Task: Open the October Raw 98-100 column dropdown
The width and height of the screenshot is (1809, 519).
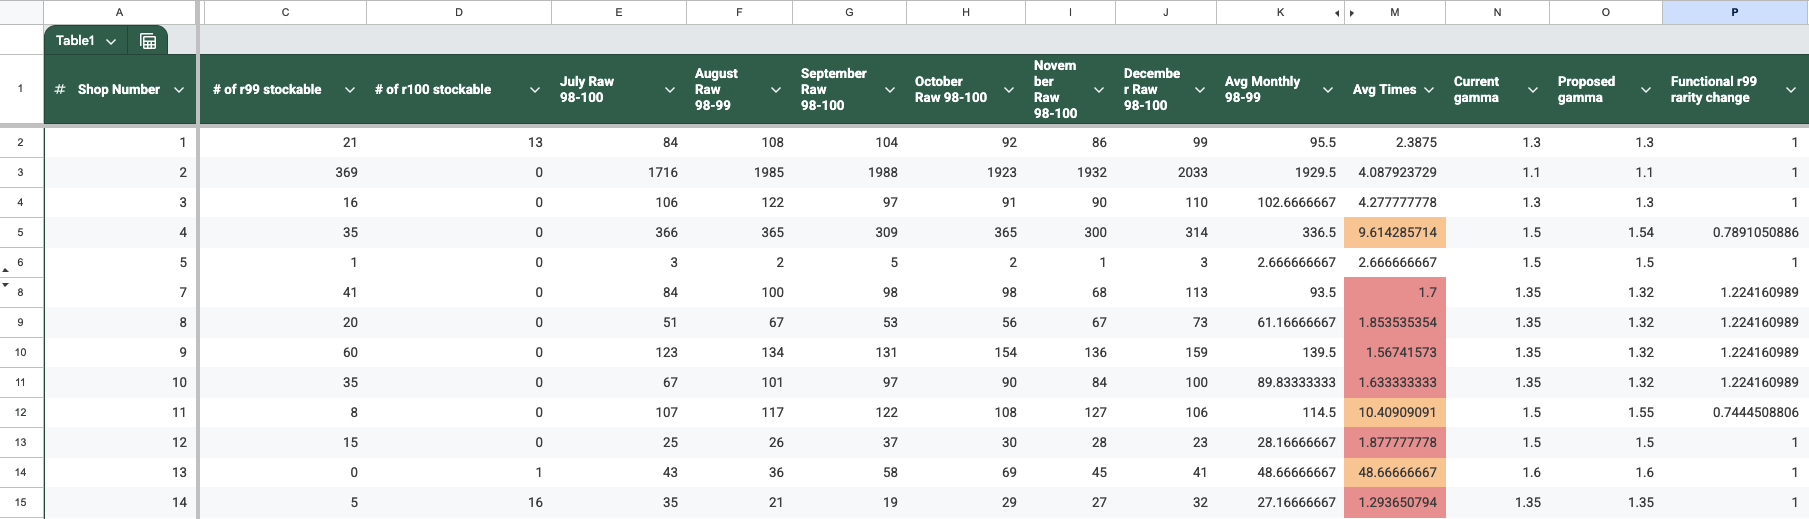Action: click(1009, 90)
